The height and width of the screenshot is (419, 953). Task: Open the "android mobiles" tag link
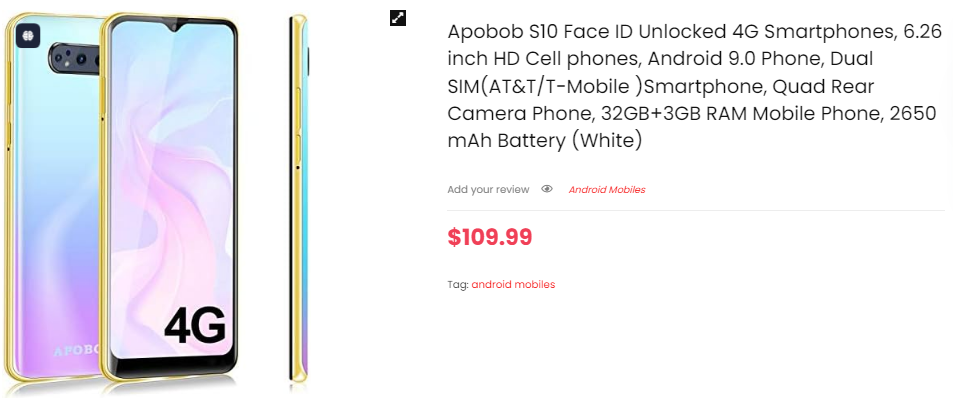[513, 284]
